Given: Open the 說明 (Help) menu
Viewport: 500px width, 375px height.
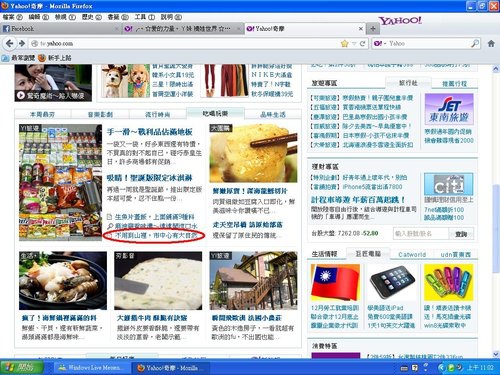Looking at the screenshot, I should point(171,17).
